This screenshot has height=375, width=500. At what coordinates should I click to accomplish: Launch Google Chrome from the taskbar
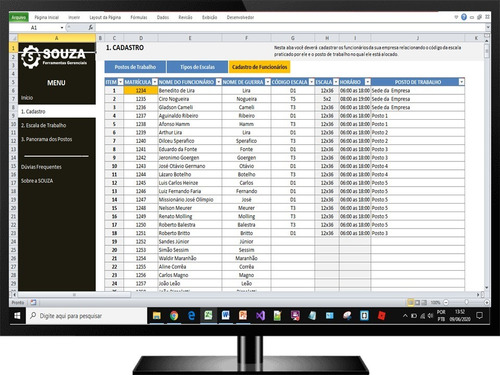tap(174, 315)
